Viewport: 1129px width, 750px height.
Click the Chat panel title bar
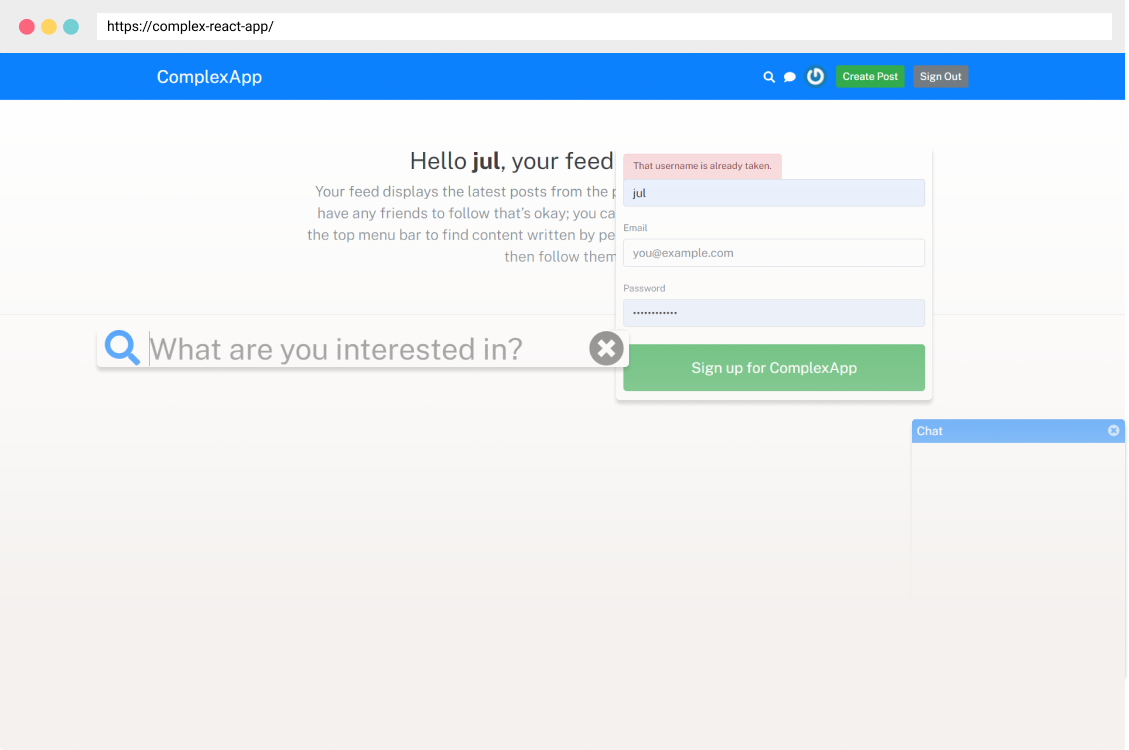point(1018,431)
